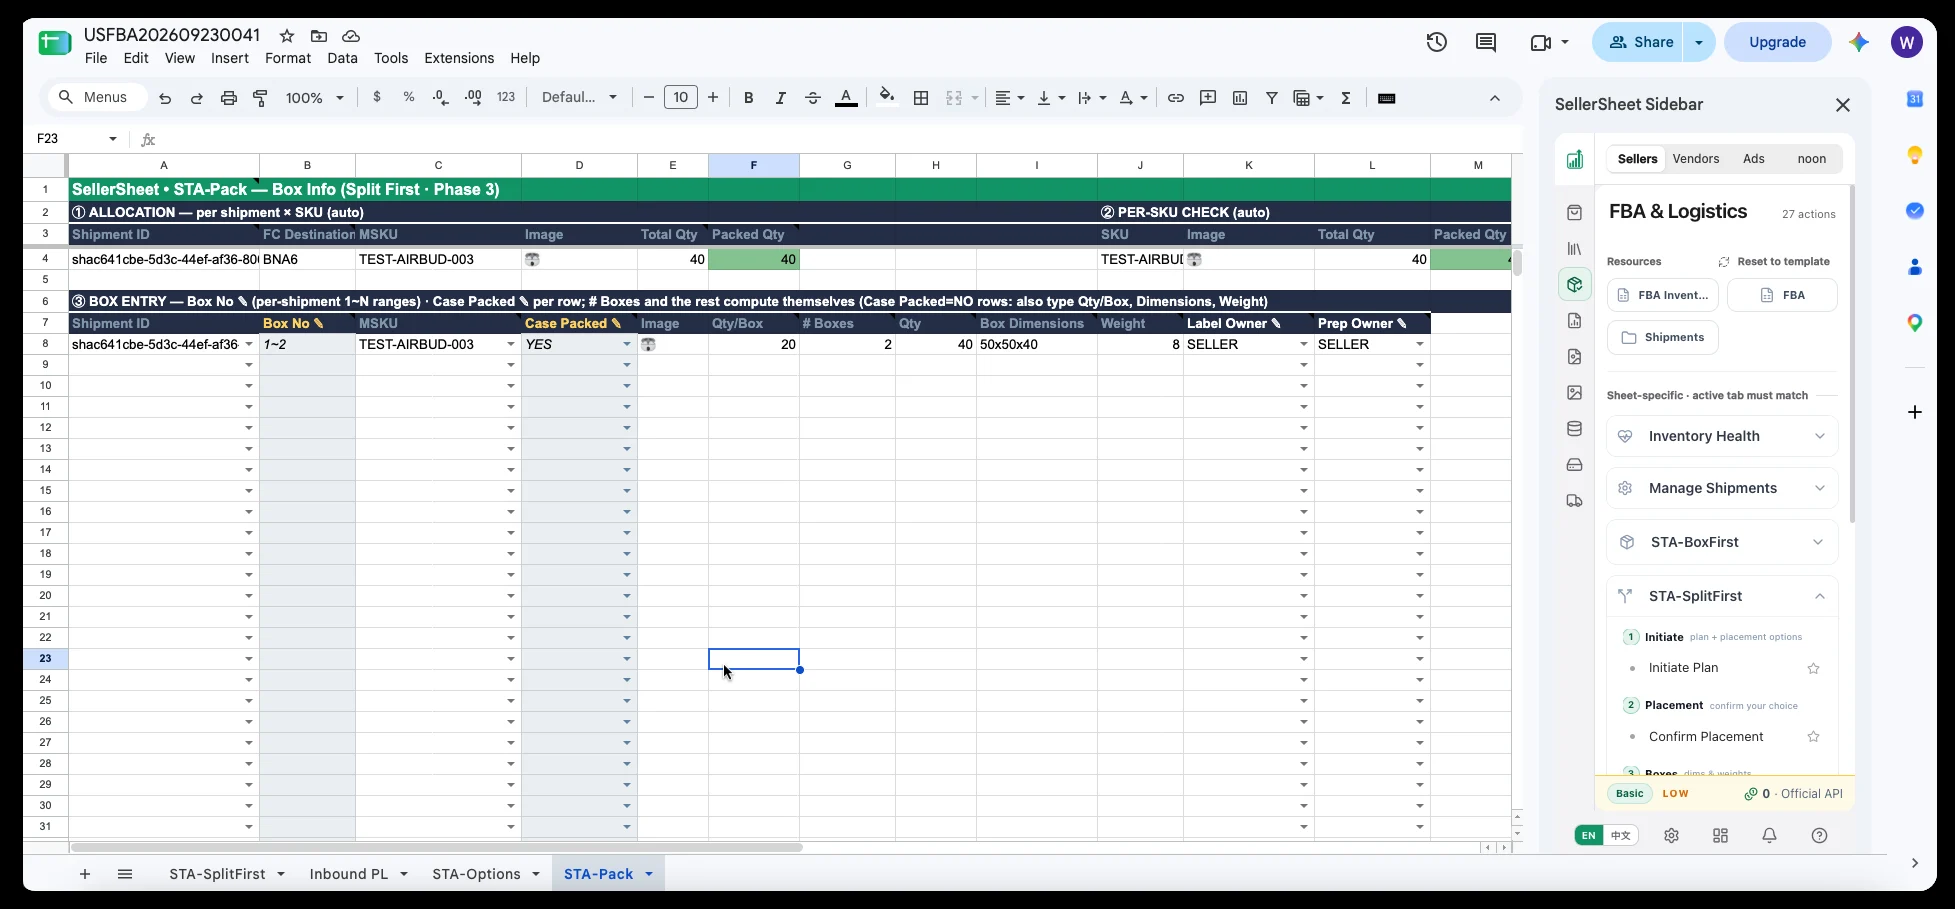Screen dimensions: 1955x909
Task: Click the redo icon
Action: tap(197, 98)
